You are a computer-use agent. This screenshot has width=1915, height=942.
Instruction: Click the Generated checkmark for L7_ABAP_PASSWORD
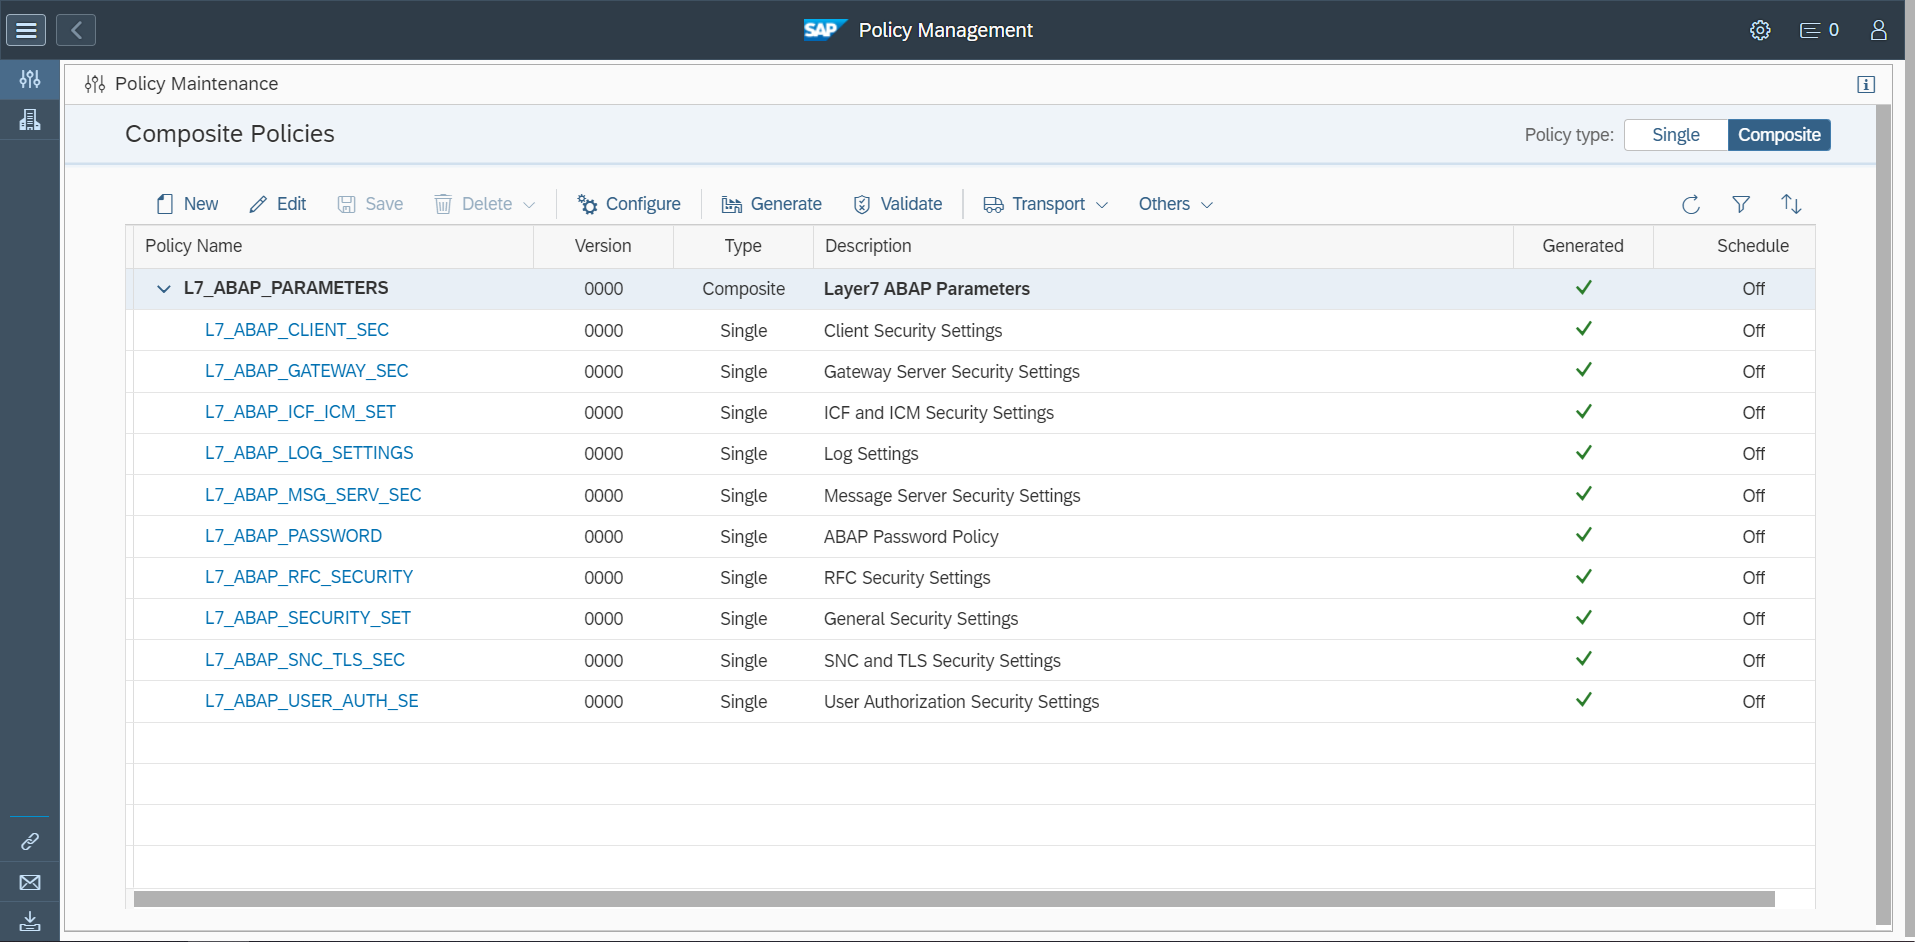coord(1584,535)
